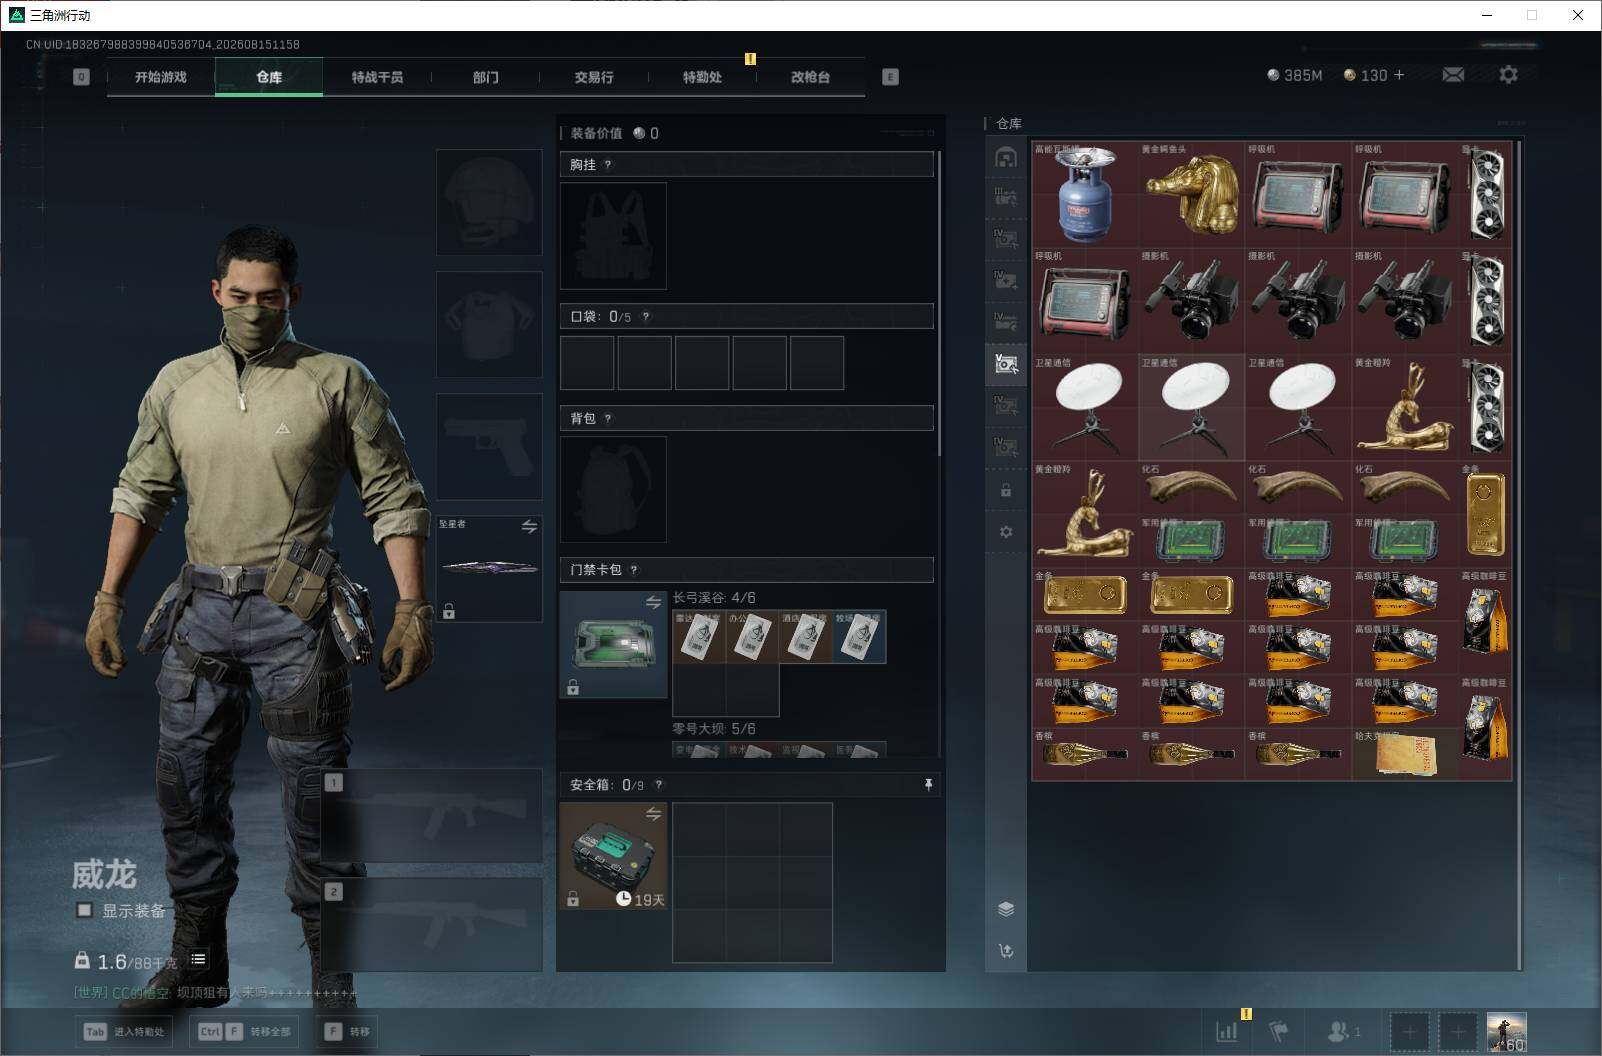The image size is (1602, 1056).
Task: Click the help icon next to 口袋
Action: 646,317
